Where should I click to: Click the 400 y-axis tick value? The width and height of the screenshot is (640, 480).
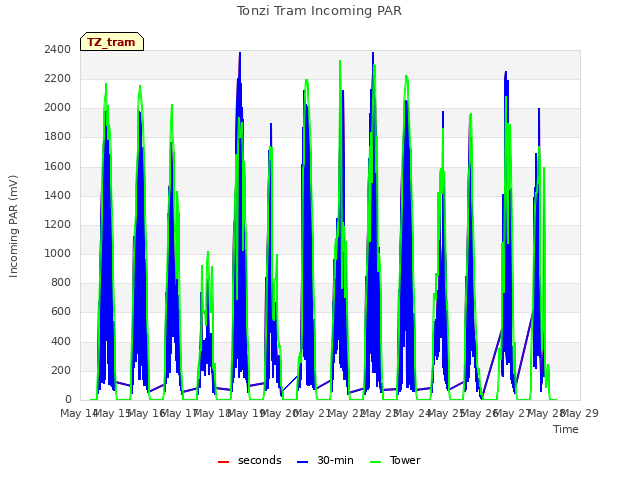point(61,341)
